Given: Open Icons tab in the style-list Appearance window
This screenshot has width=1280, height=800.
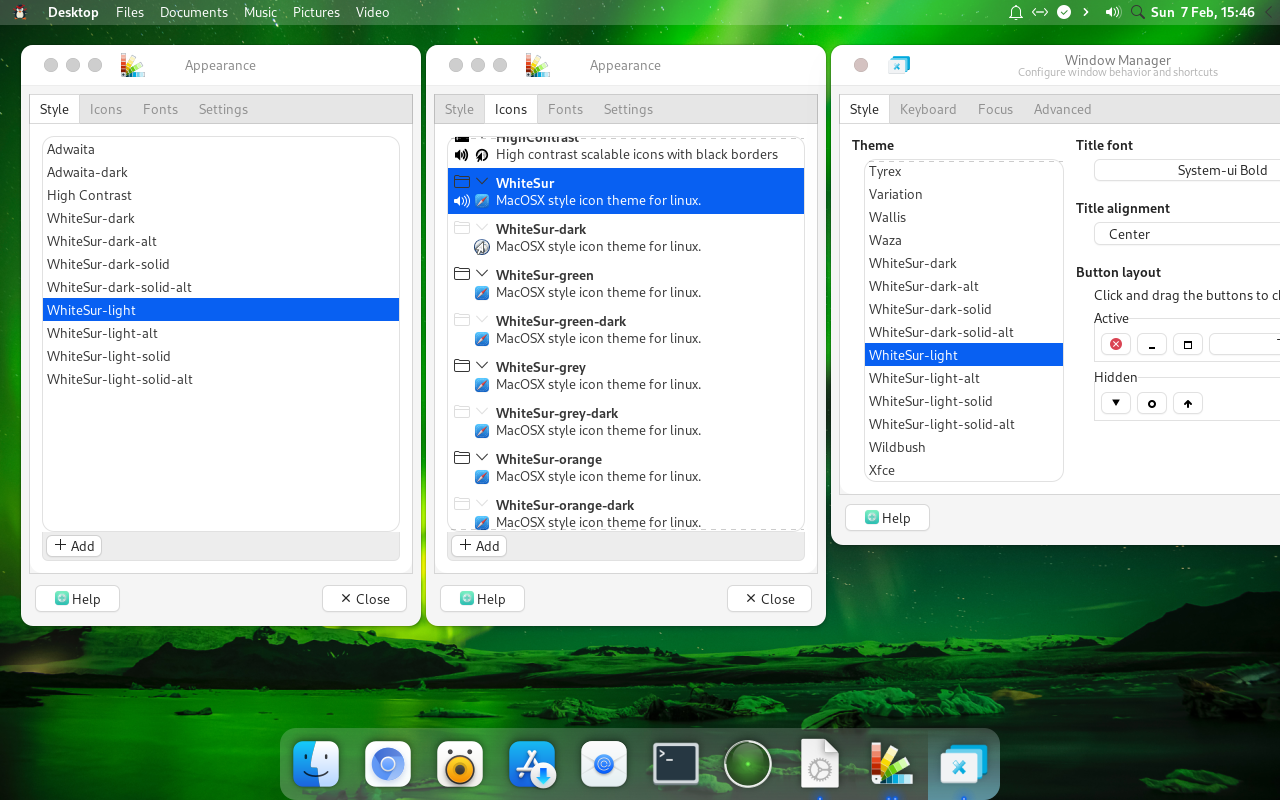Looking at the screenshot, I should pyautogui.click(x=106, y=109).
